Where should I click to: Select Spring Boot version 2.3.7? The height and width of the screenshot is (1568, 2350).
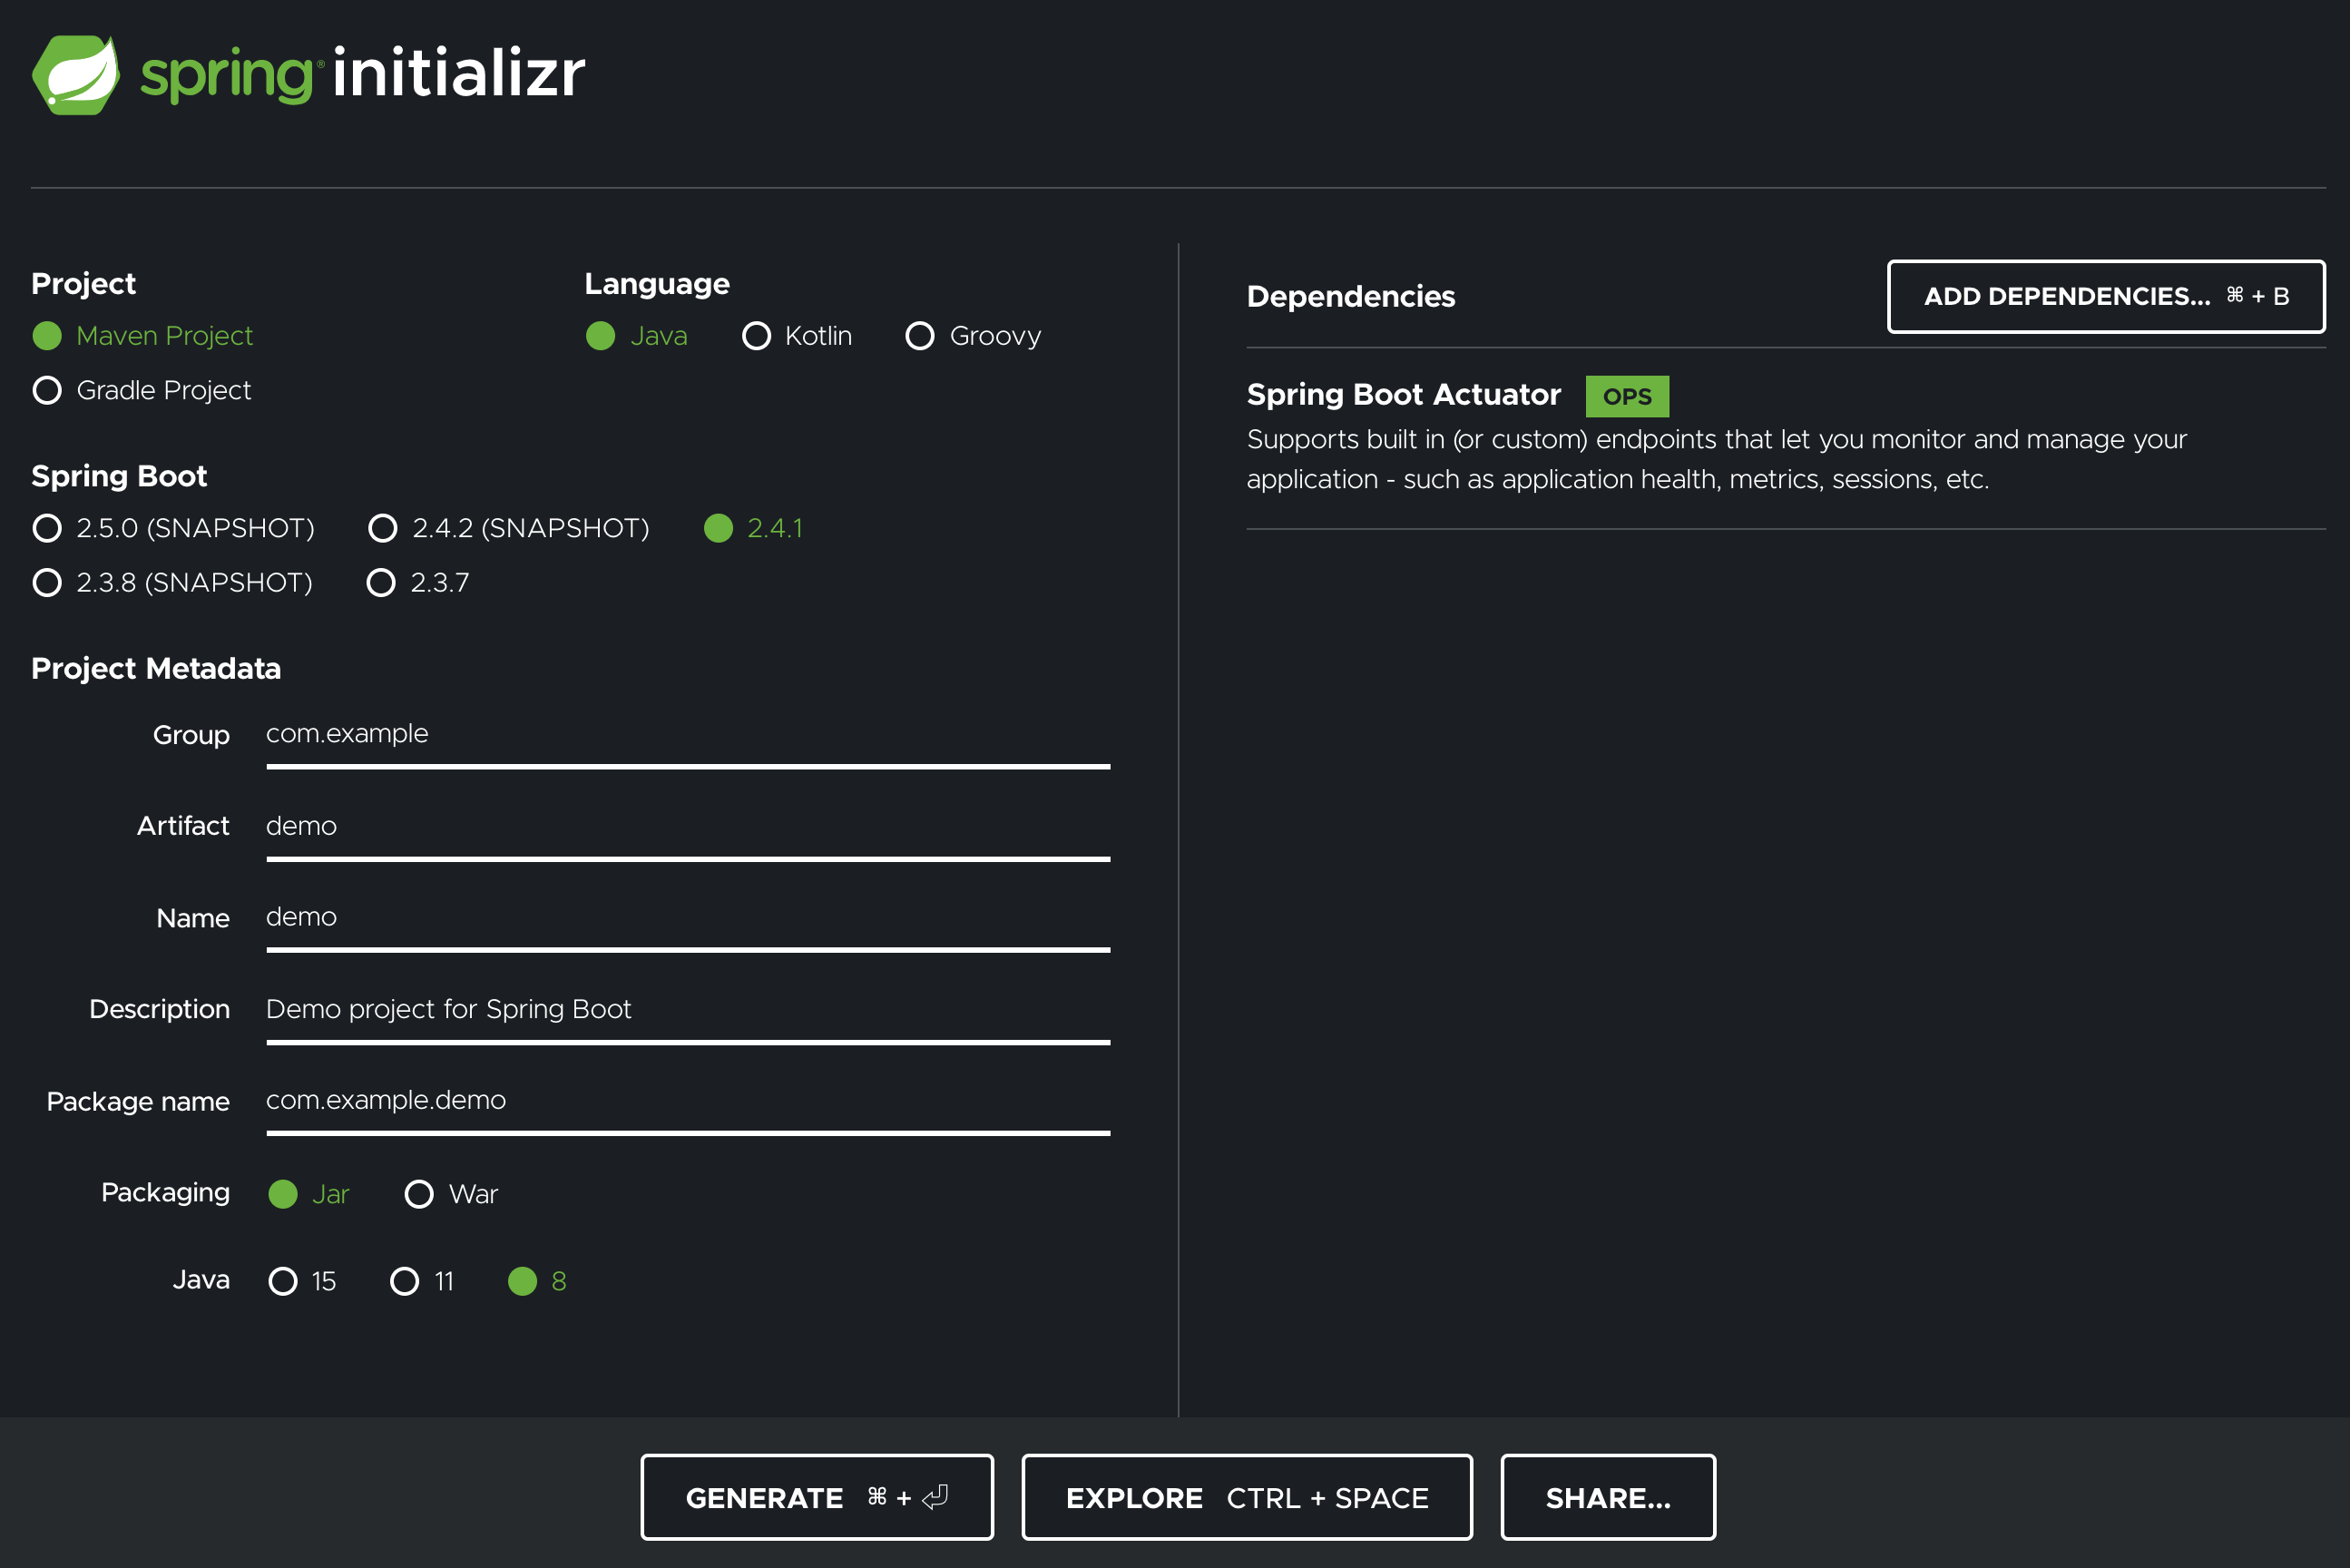point(381,582)
